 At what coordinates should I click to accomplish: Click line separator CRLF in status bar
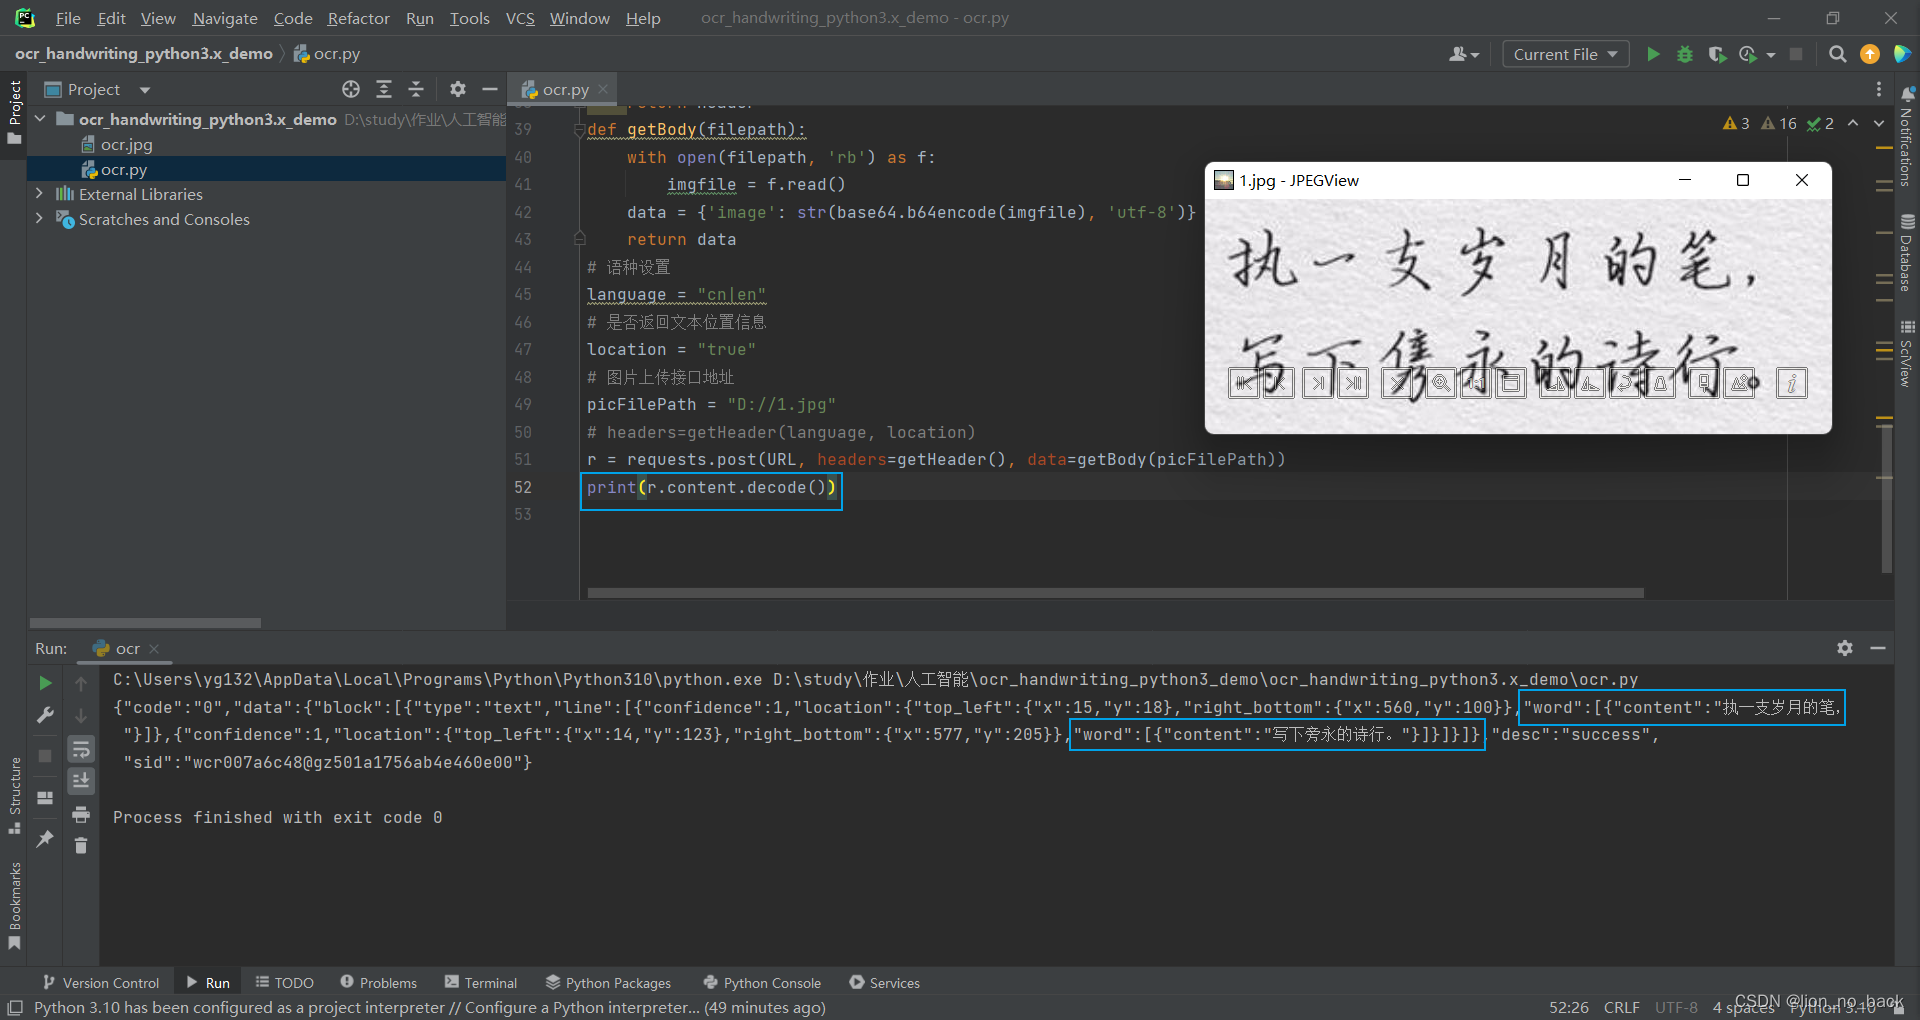tap(1622, 1007)
